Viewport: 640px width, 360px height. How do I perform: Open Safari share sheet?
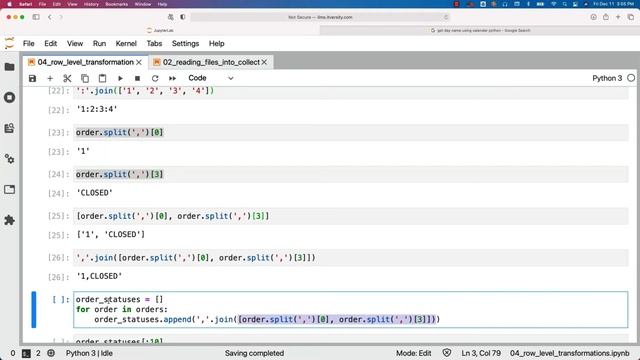point(606,17)
